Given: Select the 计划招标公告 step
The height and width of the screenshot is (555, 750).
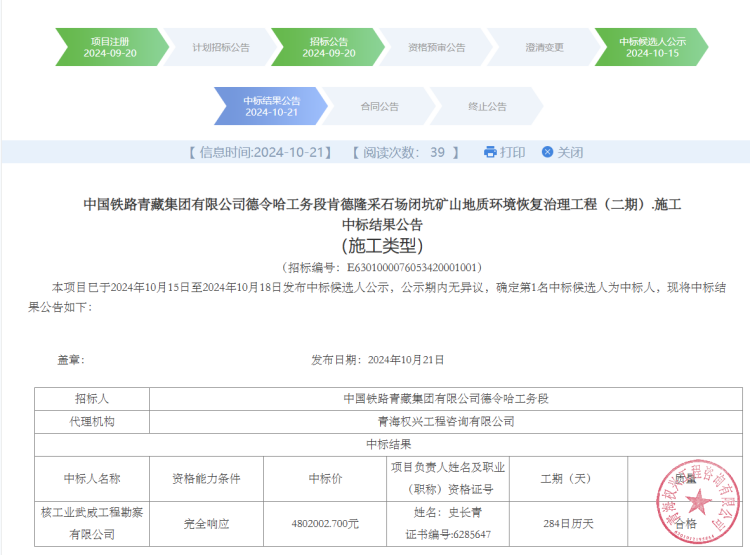Looking at the screenshot, I should 221,47.
